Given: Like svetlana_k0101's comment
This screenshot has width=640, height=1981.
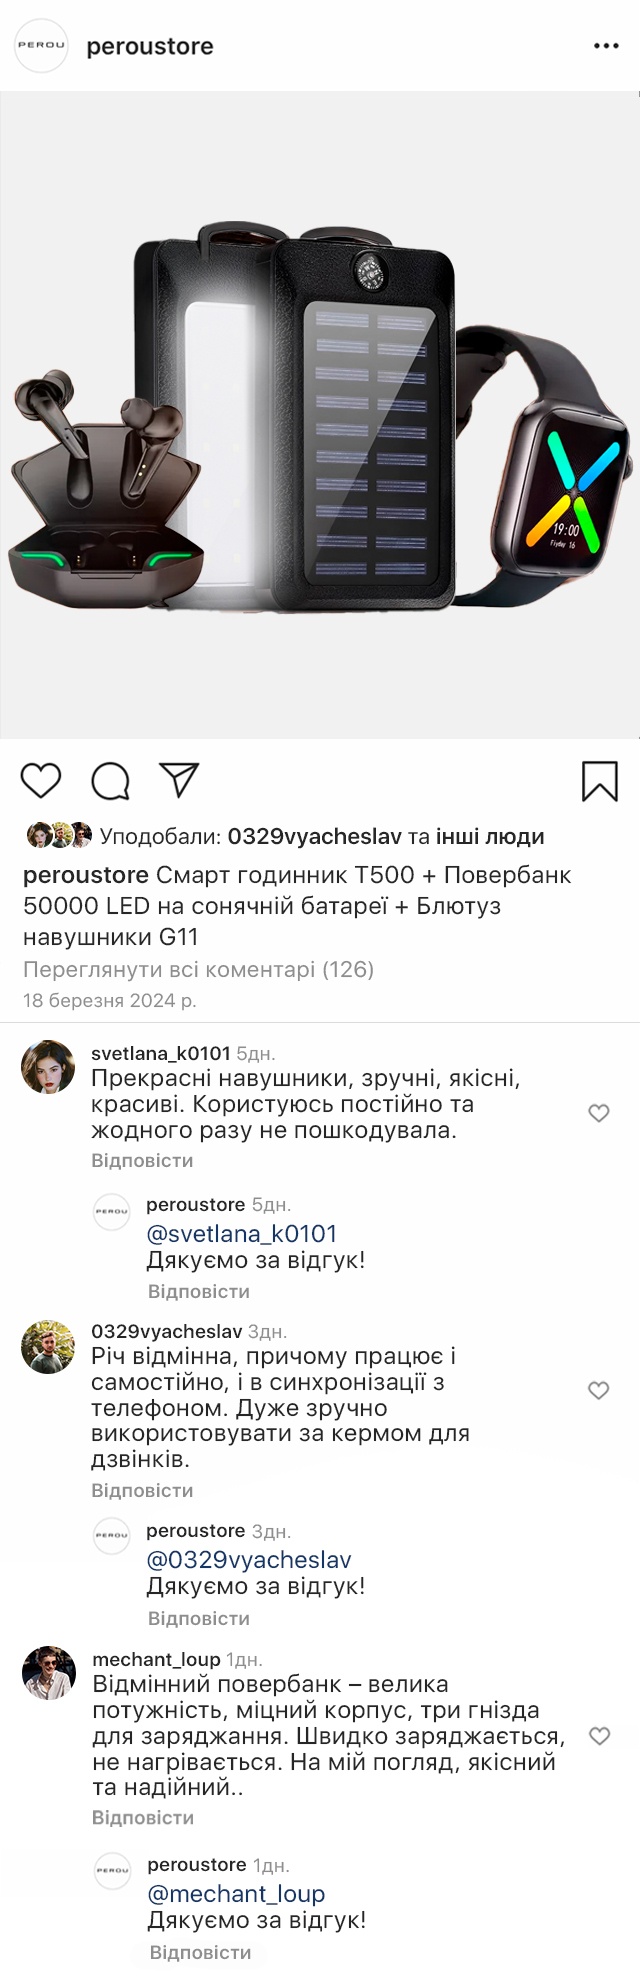Looking at the screenshot, I should click(599, 1113).
